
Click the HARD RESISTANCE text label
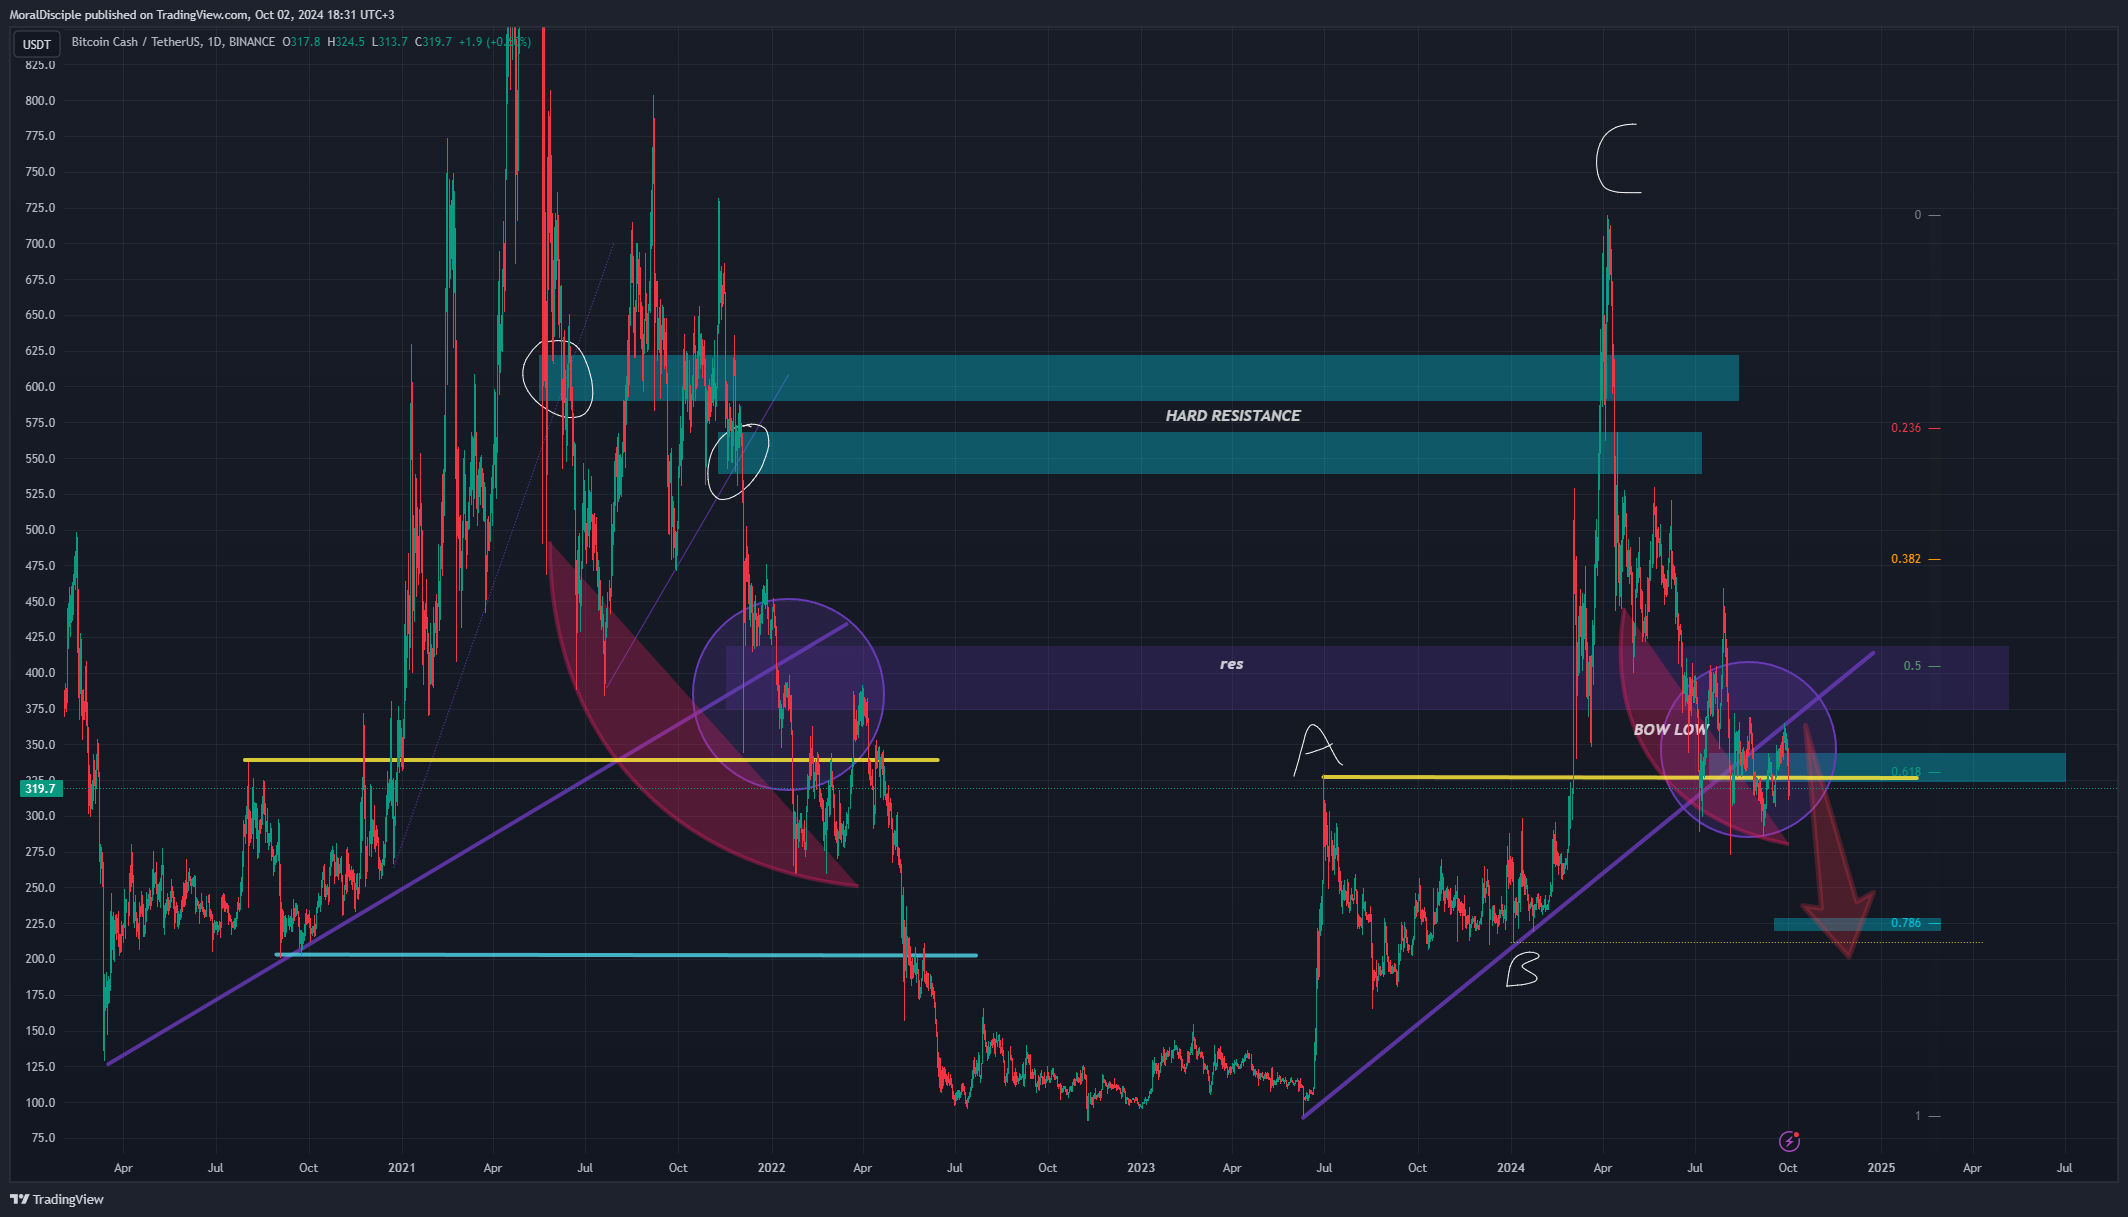[1233, 416]
